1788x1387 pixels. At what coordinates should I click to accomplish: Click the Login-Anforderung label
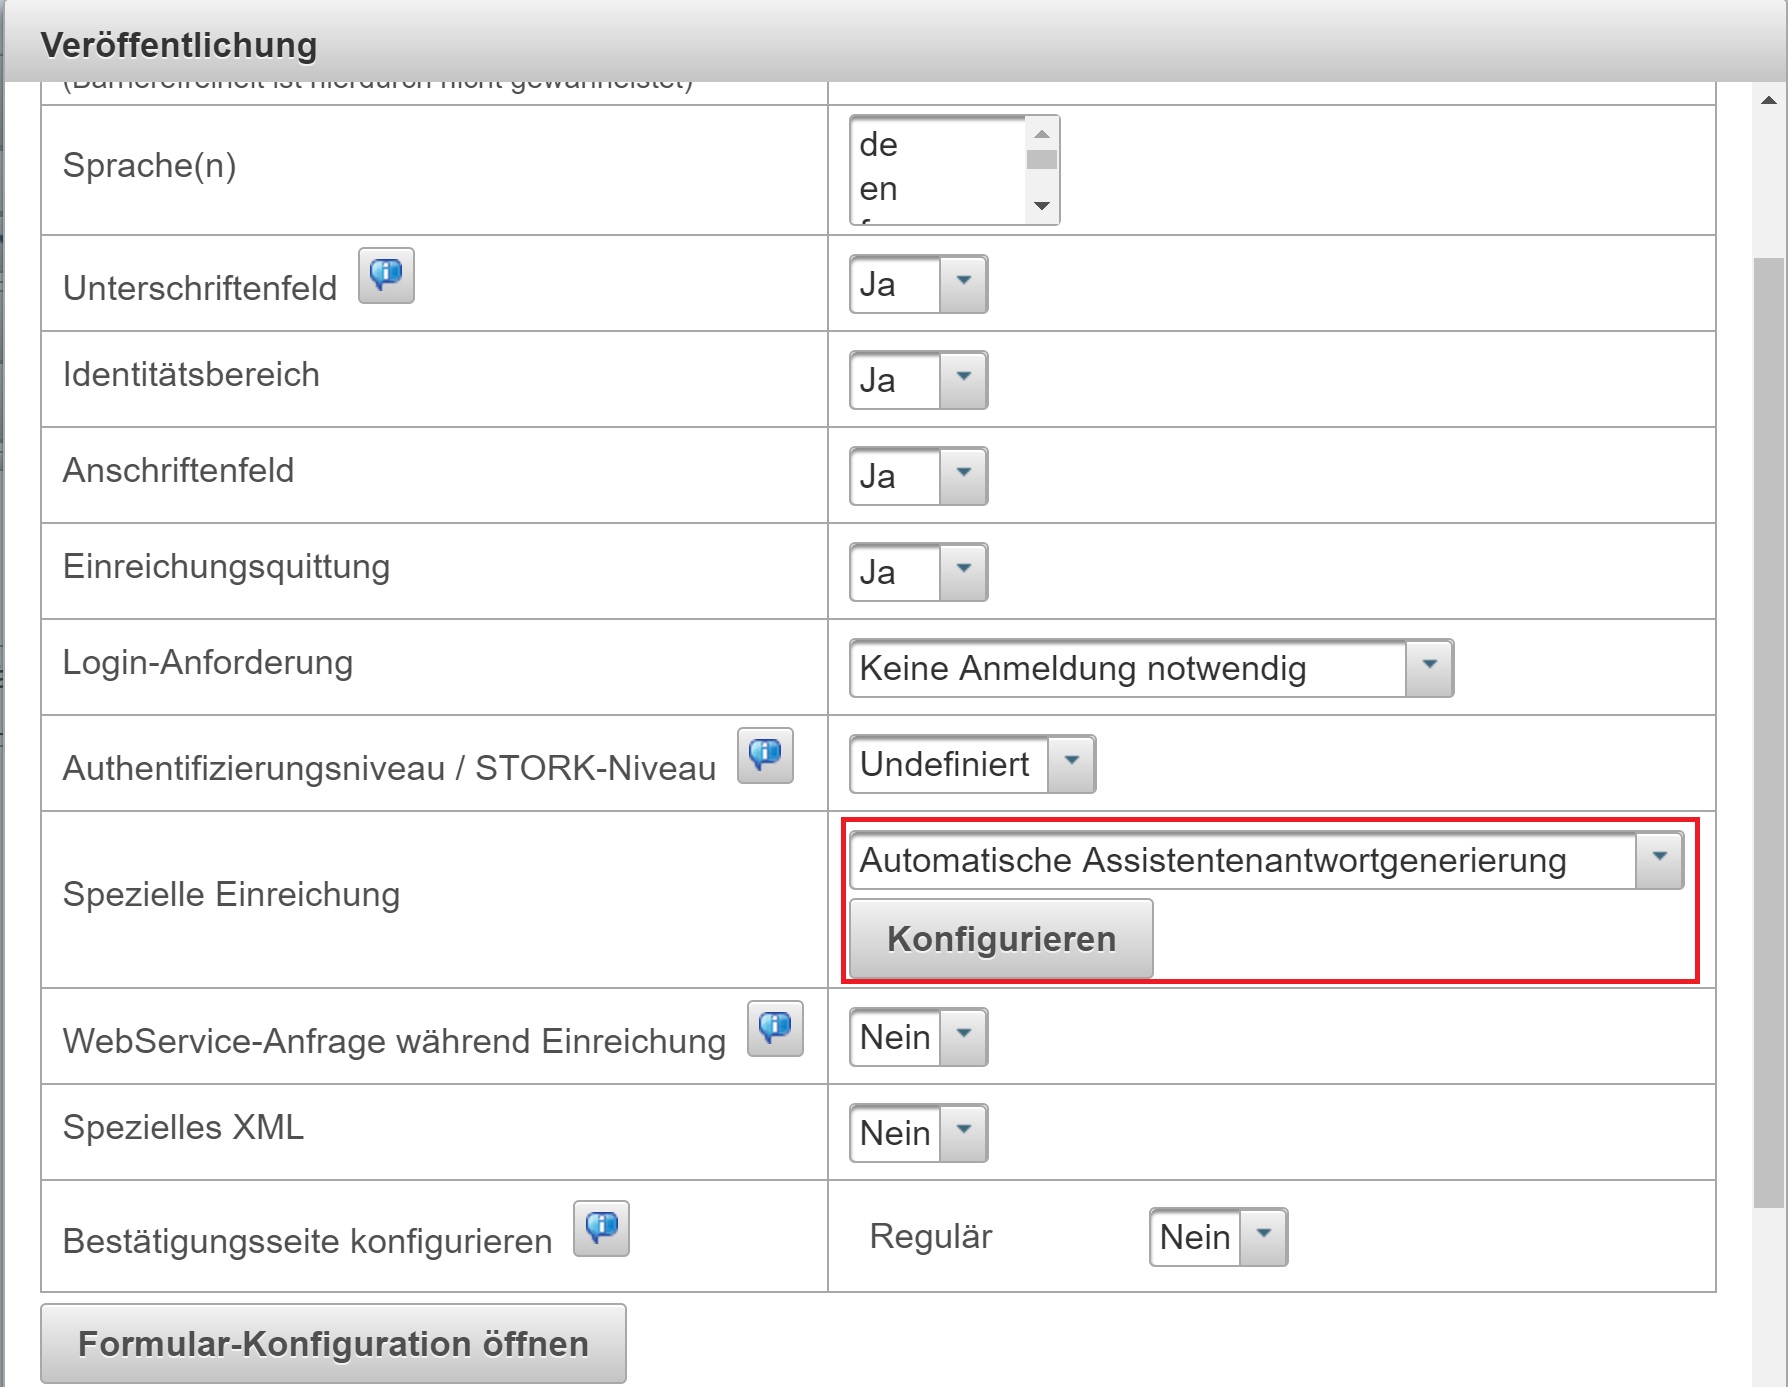[208, 662]
